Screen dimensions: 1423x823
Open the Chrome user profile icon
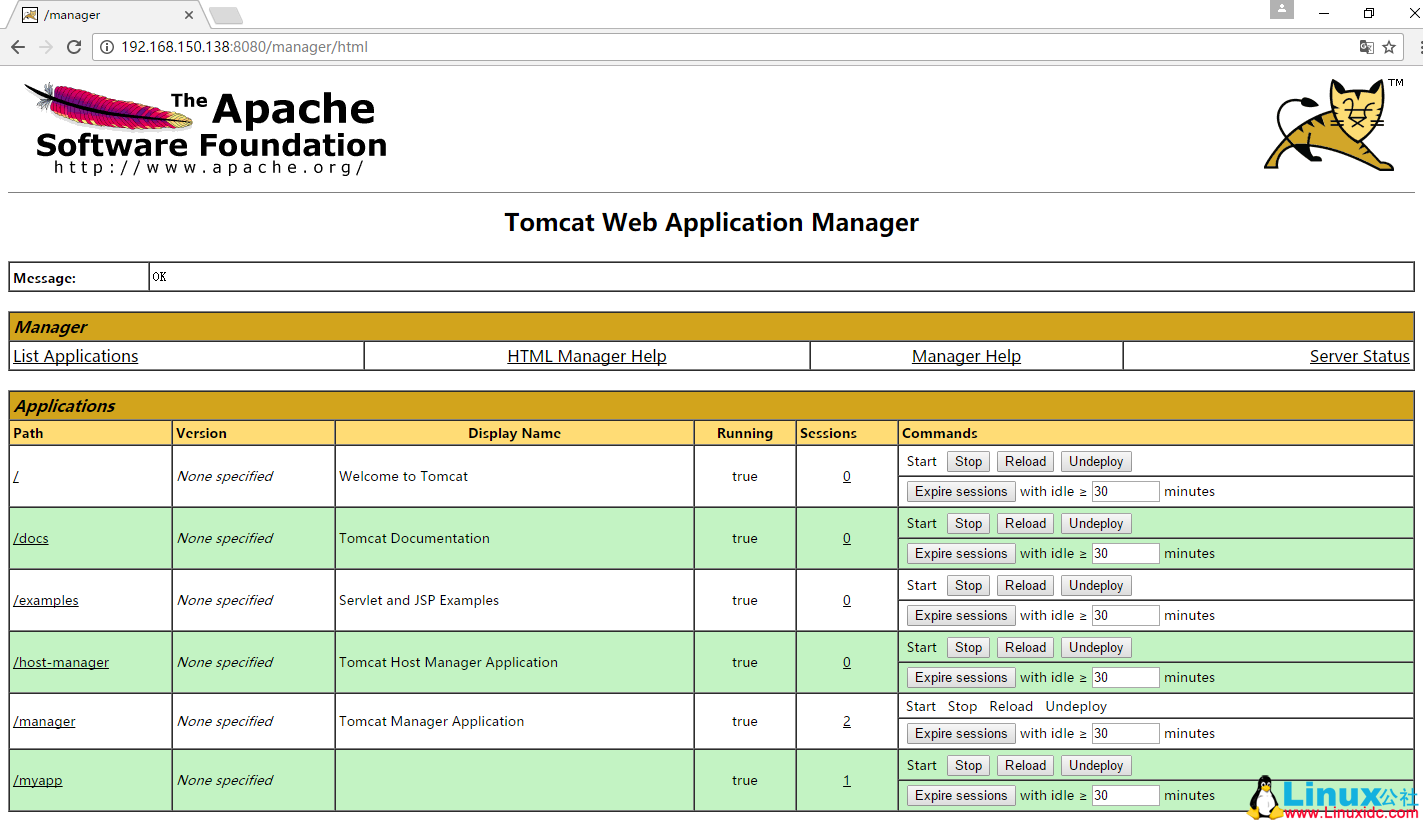[x=1282, y=10]
